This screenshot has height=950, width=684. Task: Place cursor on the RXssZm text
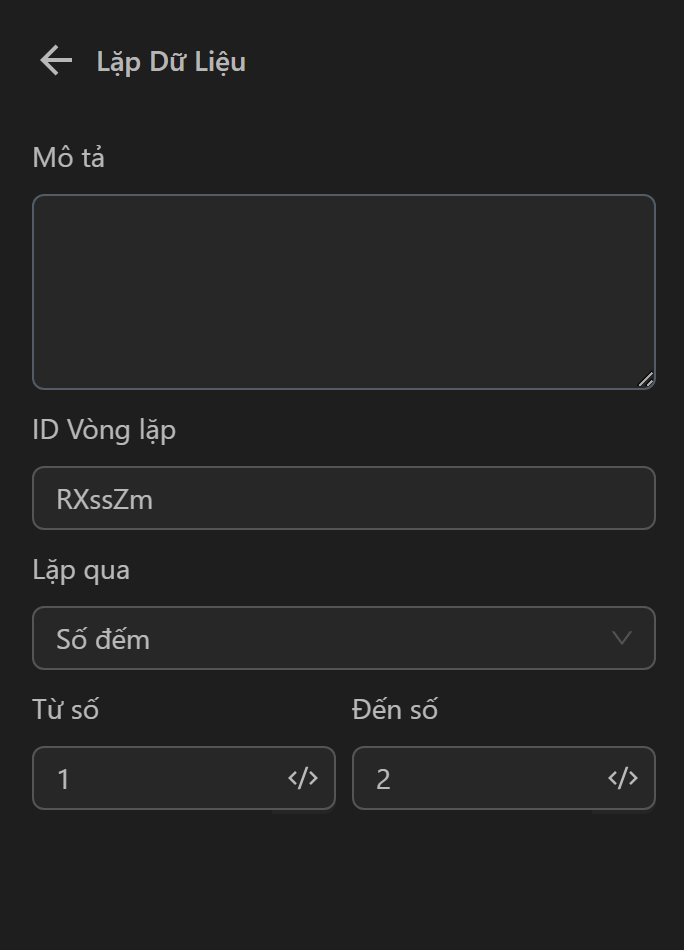(x=105, y=499)
